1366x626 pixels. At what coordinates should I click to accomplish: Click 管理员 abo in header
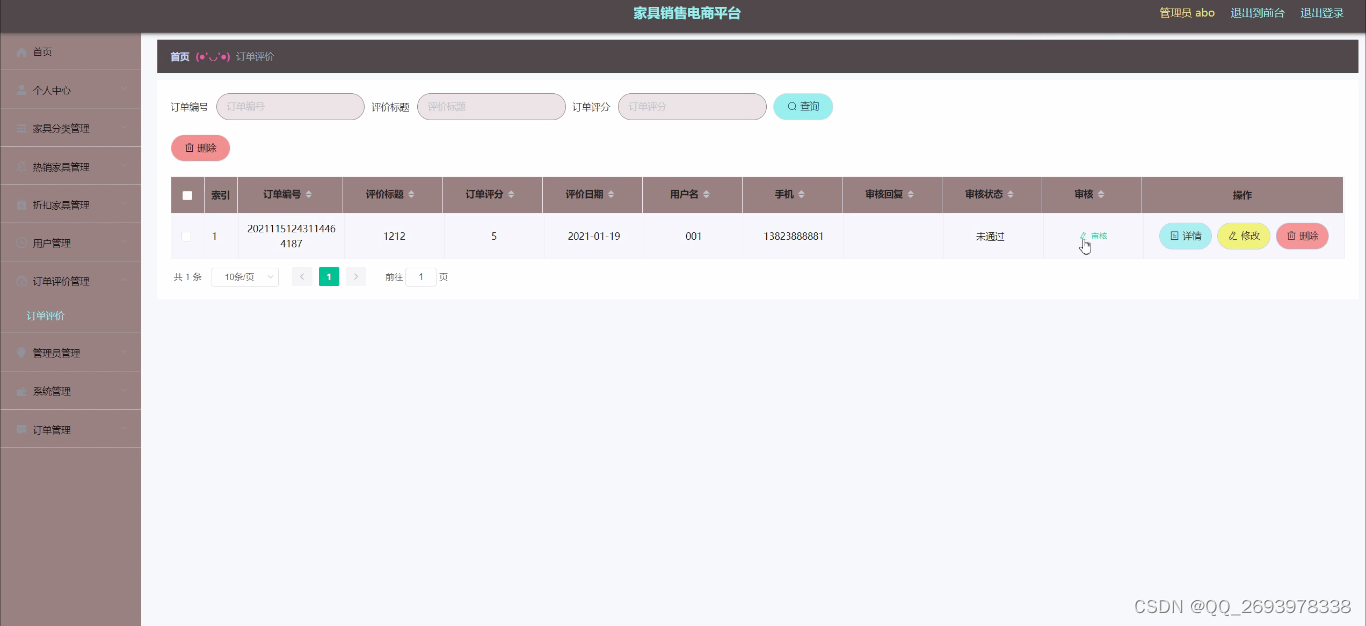(1187, 13)
